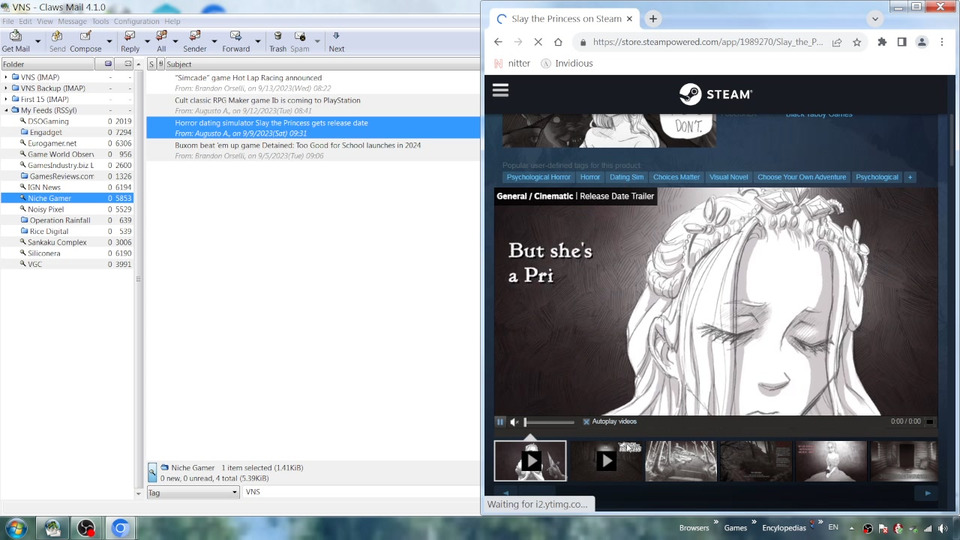Open the View menu
The height and width of the screenshot is (540, 960).
(x=45, y=21)
